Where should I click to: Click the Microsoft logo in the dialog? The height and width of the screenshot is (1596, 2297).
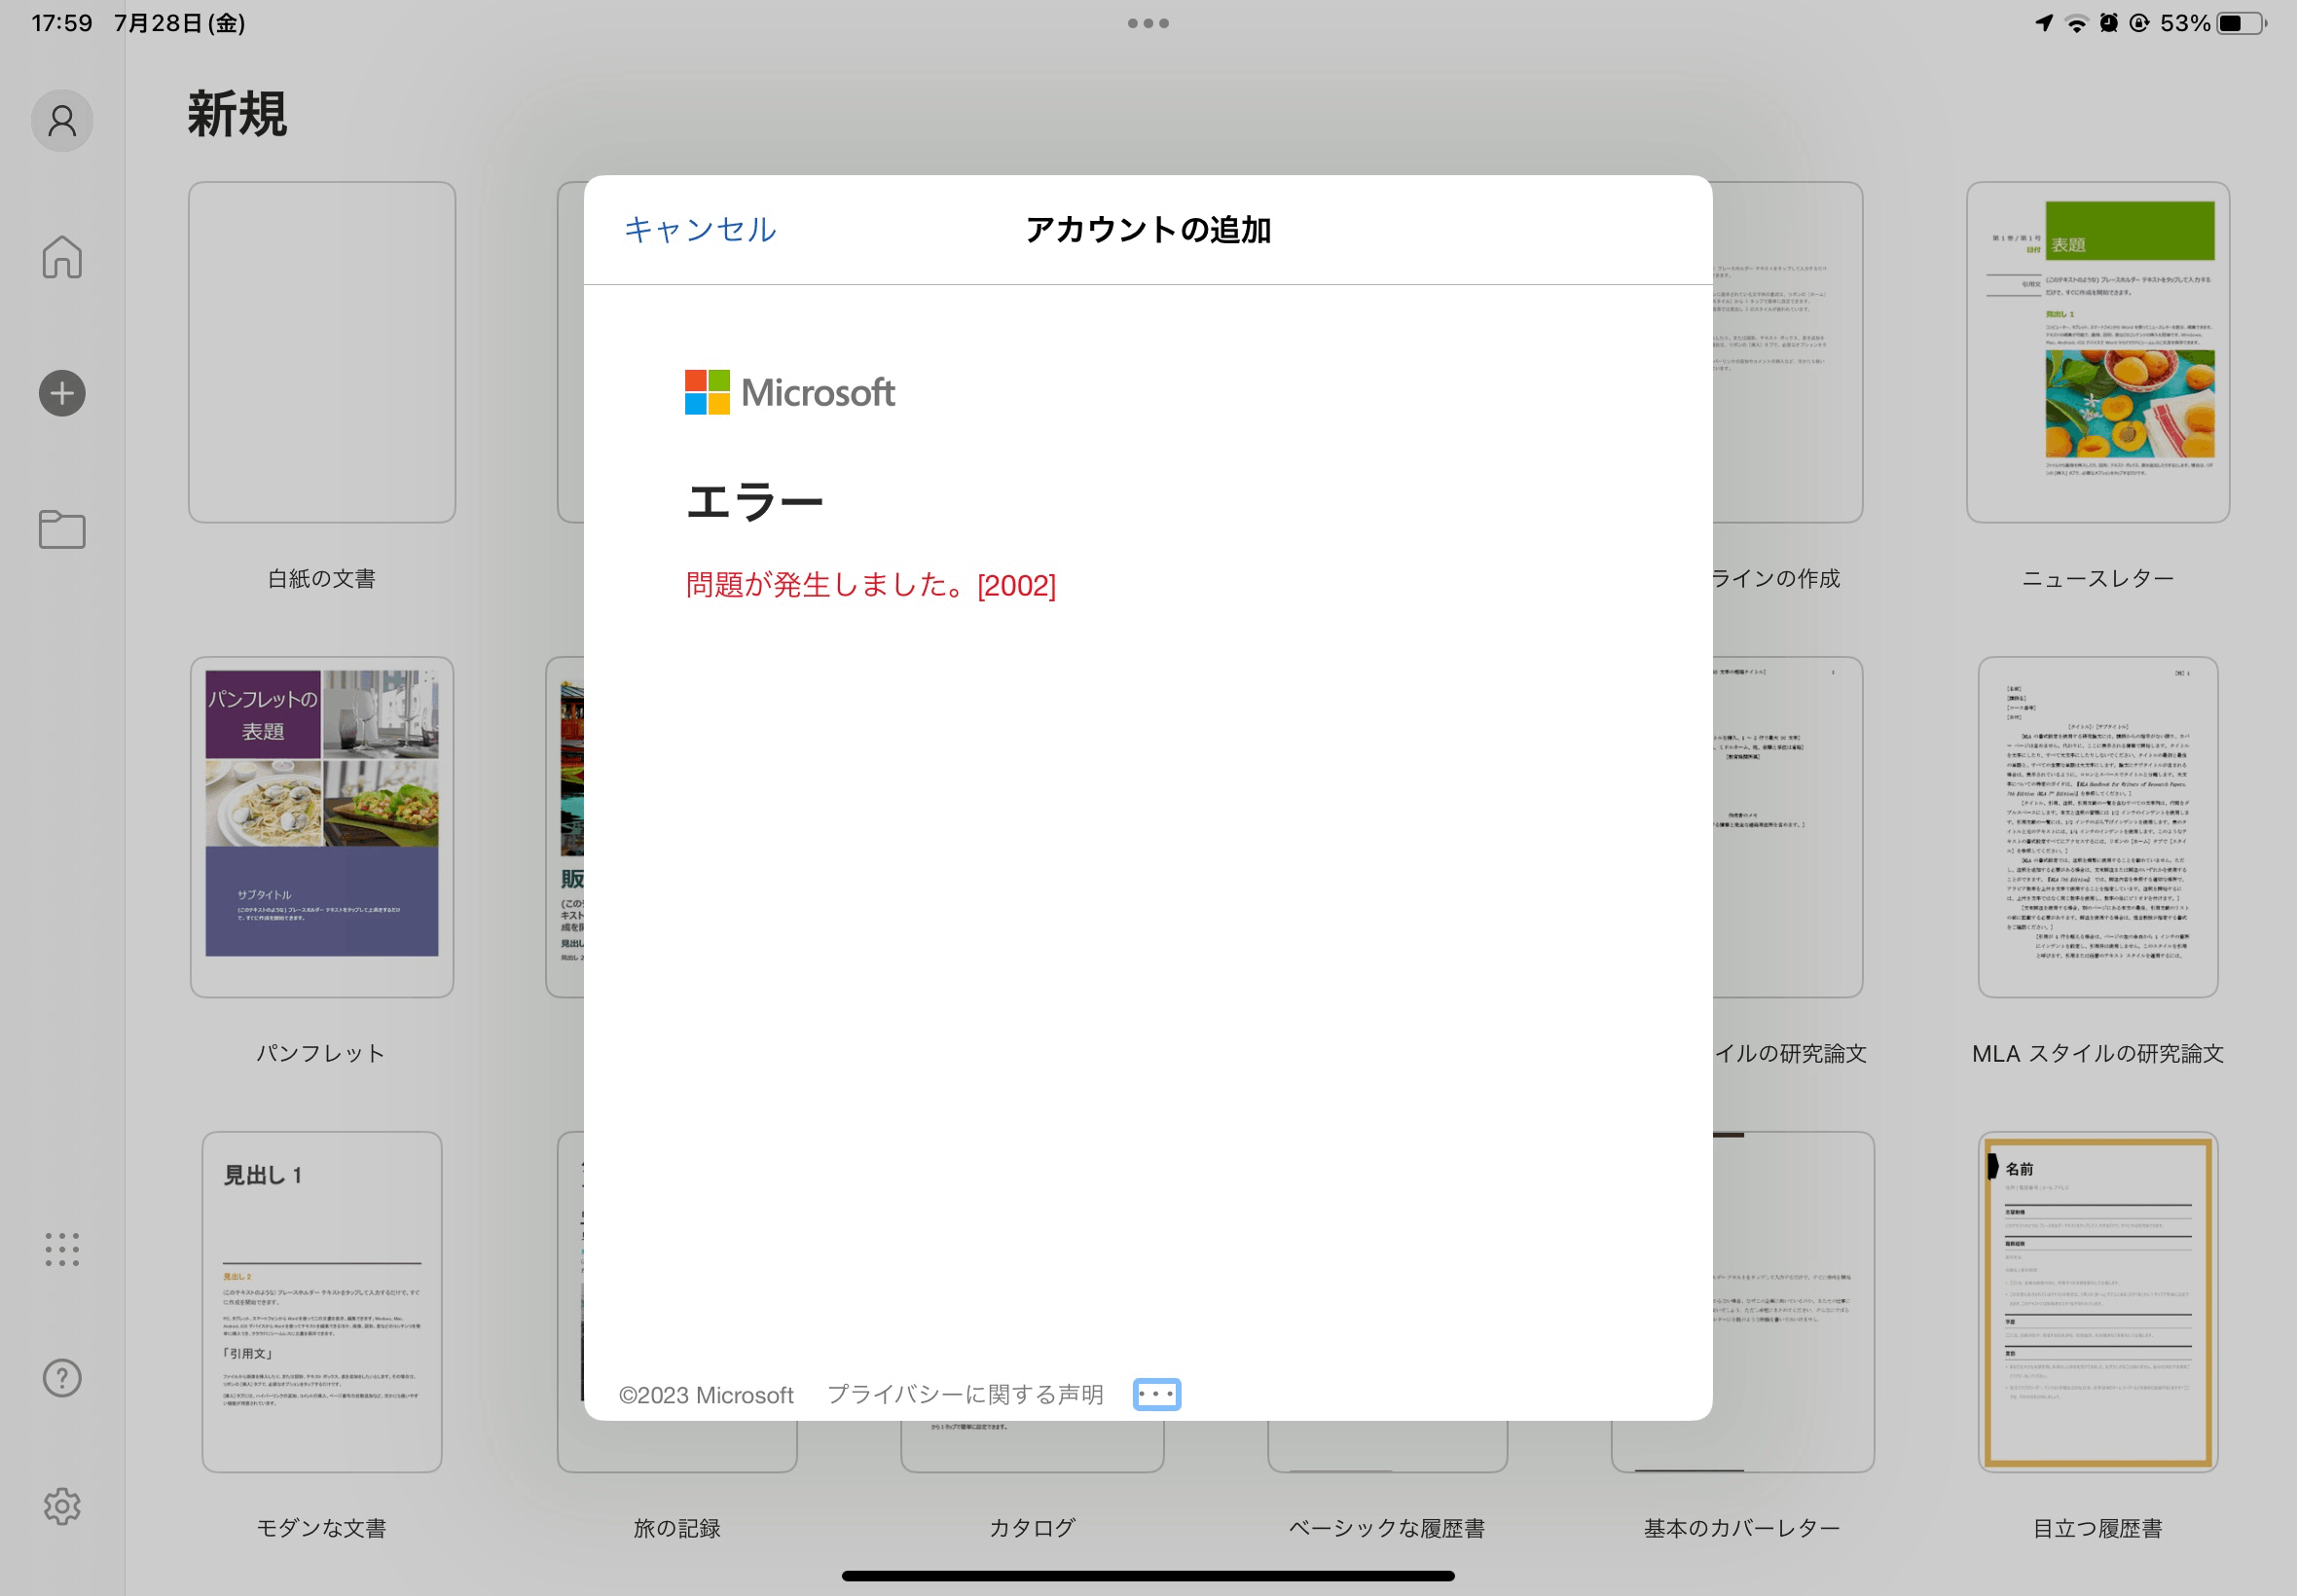click(789, 393)
